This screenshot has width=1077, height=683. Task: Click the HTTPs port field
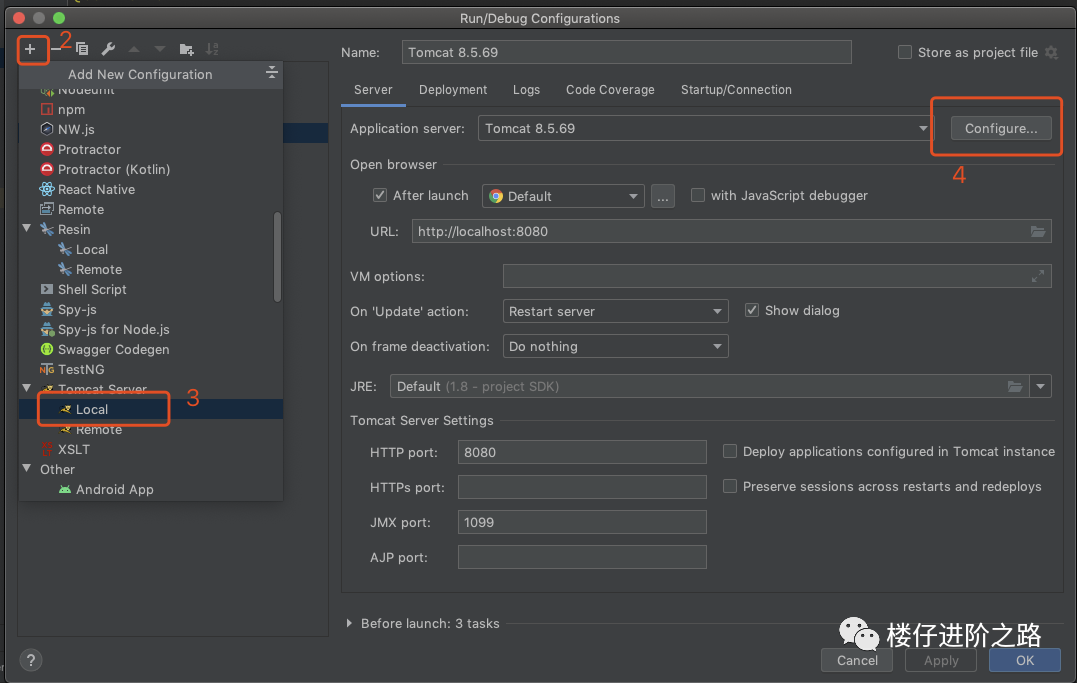pyautogui.click(x=582, y=487)
